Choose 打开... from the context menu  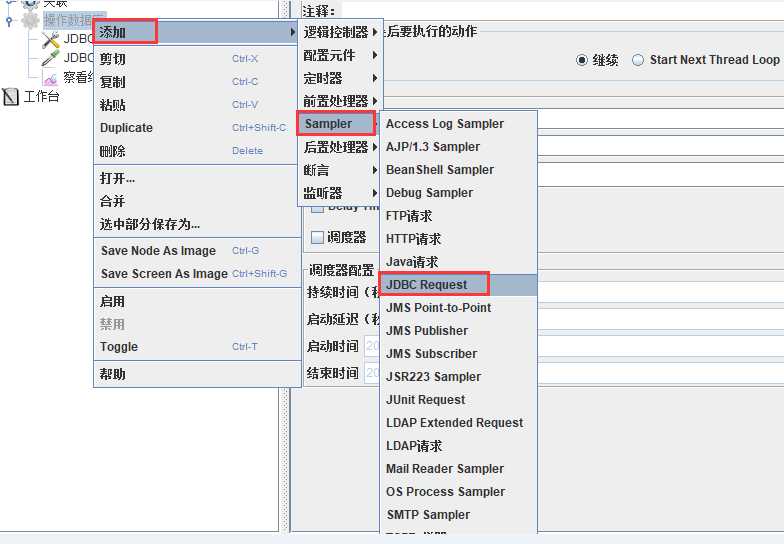click(197, 178)
